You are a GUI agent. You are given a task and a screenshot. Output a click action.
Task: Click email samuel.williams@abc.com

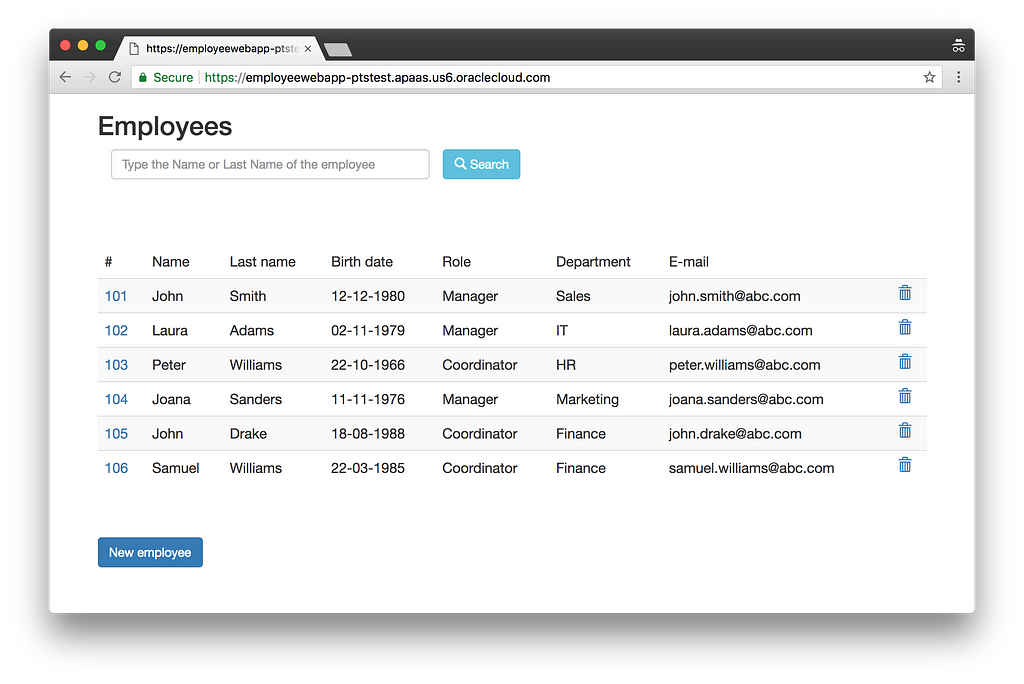[x=751, y=468]
